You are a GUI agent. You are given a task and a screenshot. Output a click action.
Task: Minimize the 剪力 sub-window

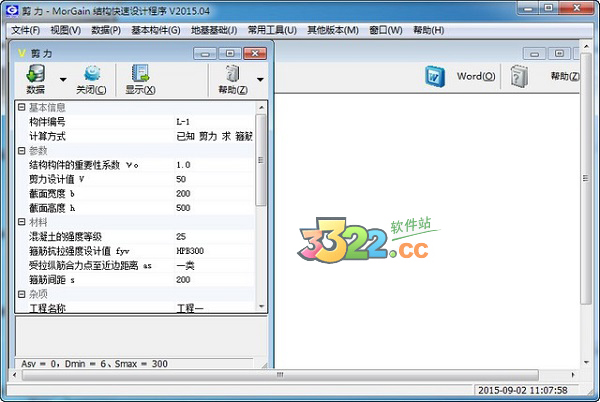(205, 54)
